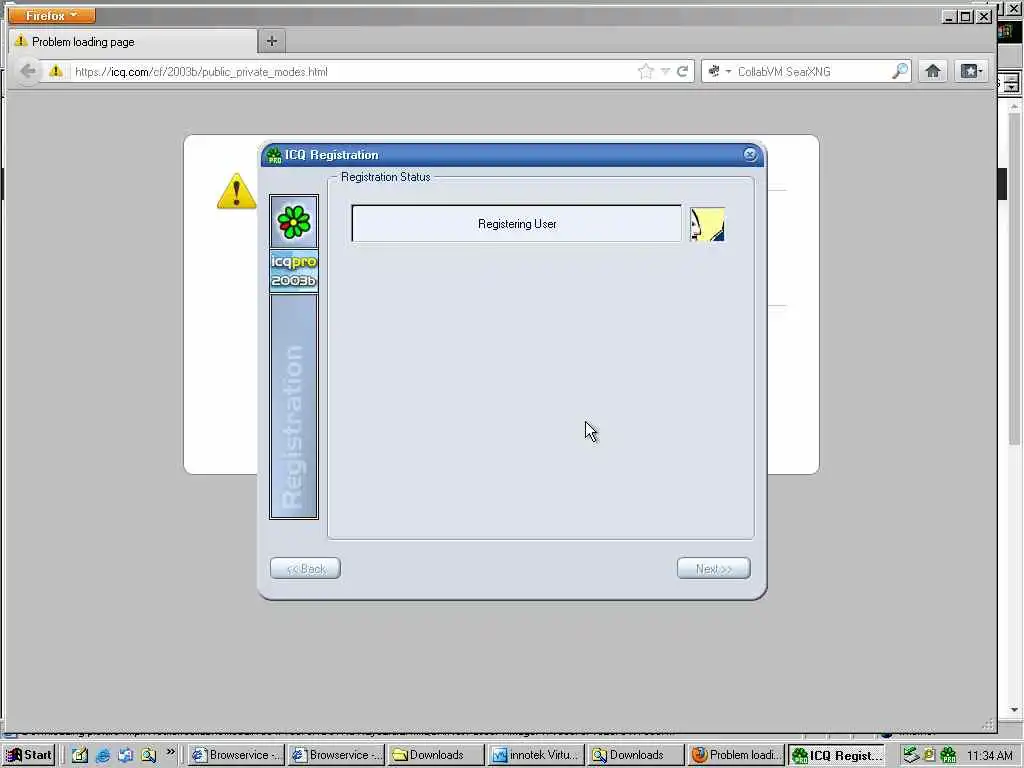Switch to ICQ Registration taskbar button
This screenshot has width=1024, height=768.
(836, 755)
